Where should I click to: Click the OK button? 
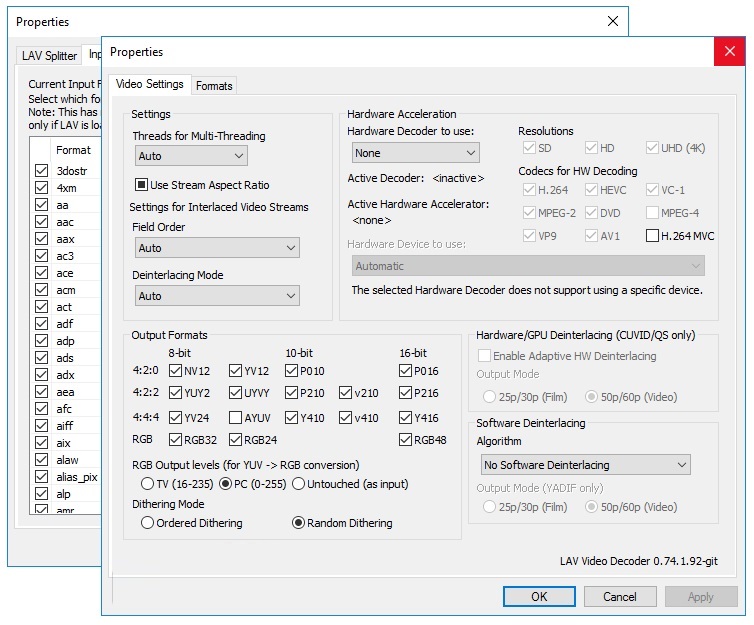tap(539, 597)
